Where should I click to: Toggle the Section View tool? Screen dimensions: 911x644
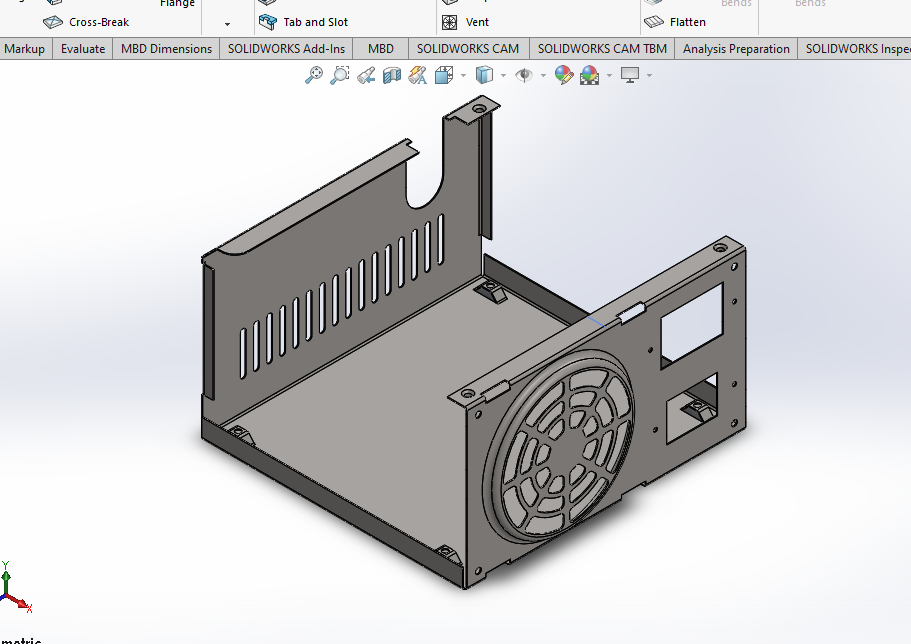(x=392, y=75)
